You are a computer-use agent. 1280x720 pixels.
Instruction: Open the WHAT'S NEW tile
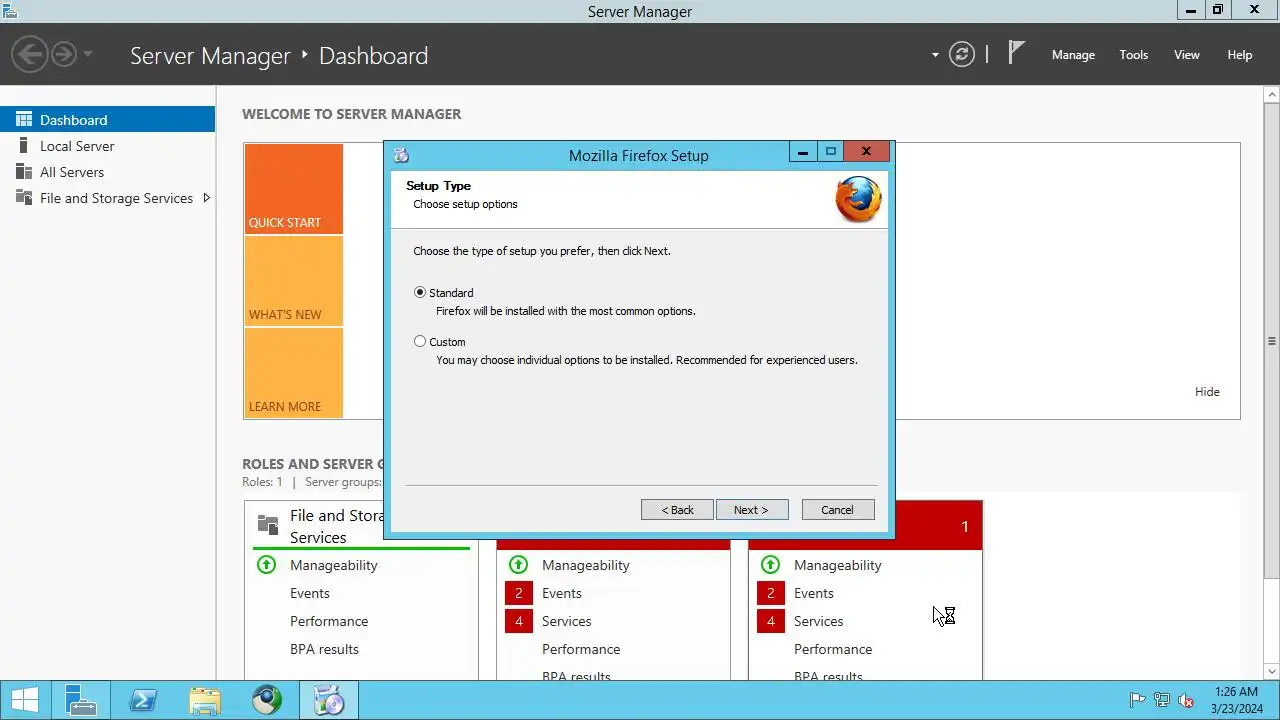[294, 281]
